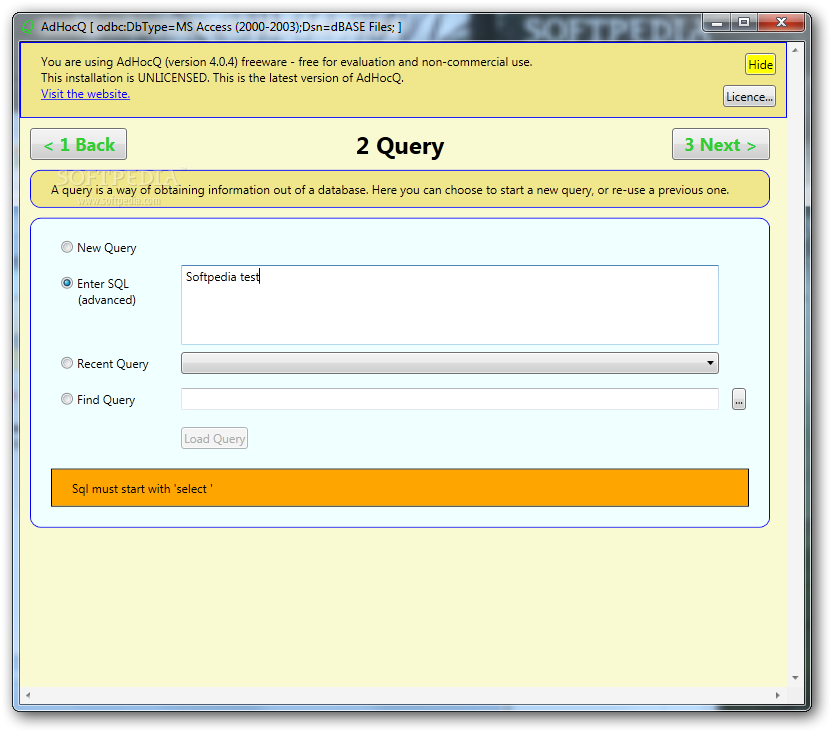Viewport: 832px width, 732px height.
Task: Open the Licence... dialog
Action: (x=749, y=97)
